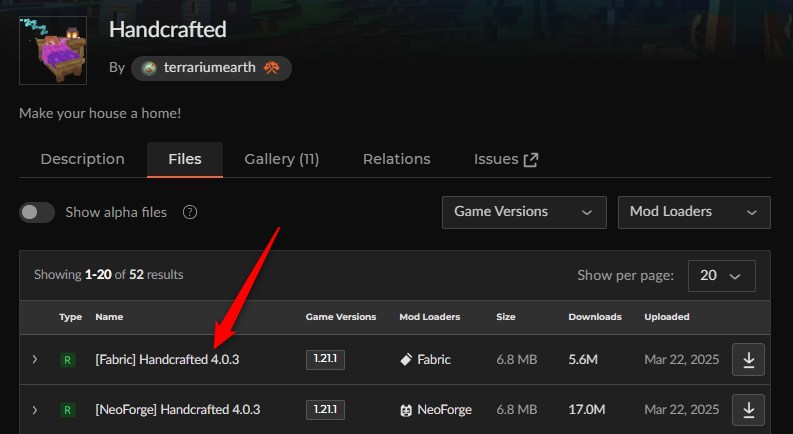Screen dimensions: 793x434
Task: Open the Game Versions dropdown
Action: pyautogui.click(x=524, y=212)
